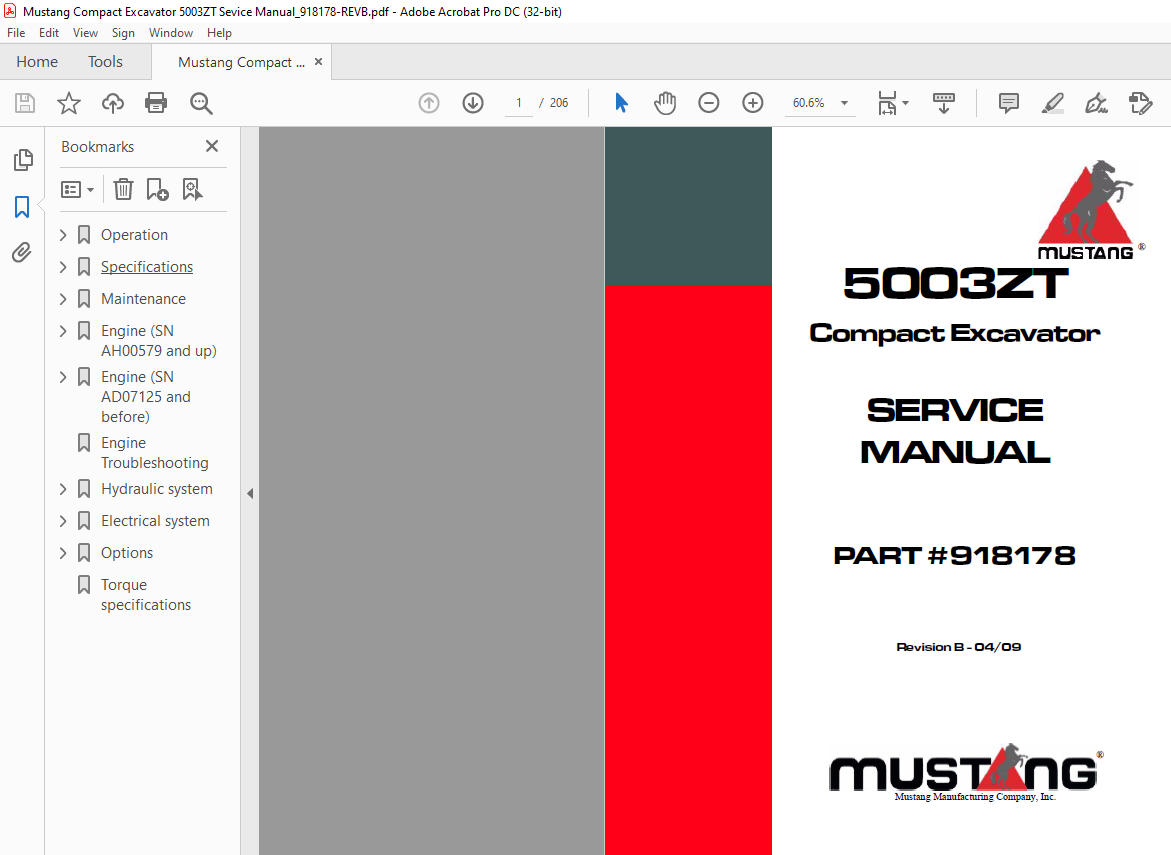Expand the Operation bookmark
Image resolution: width=1171 pixels, height=855 pixels.
coord(63,234)
